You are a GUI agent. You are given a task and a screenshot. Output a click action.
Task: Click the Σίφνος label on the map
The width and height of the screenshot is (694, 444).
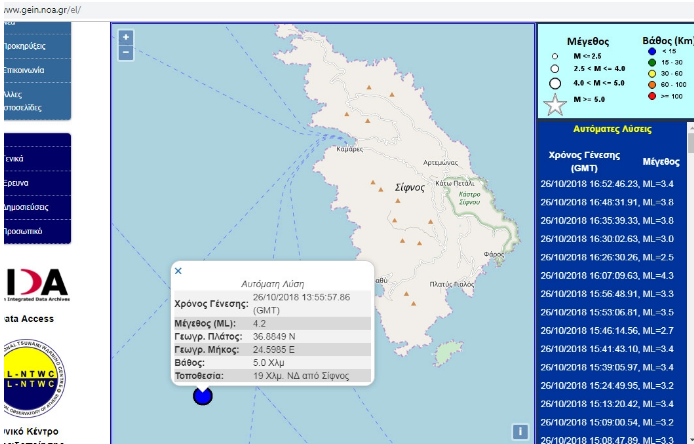[x=410, y=187]
